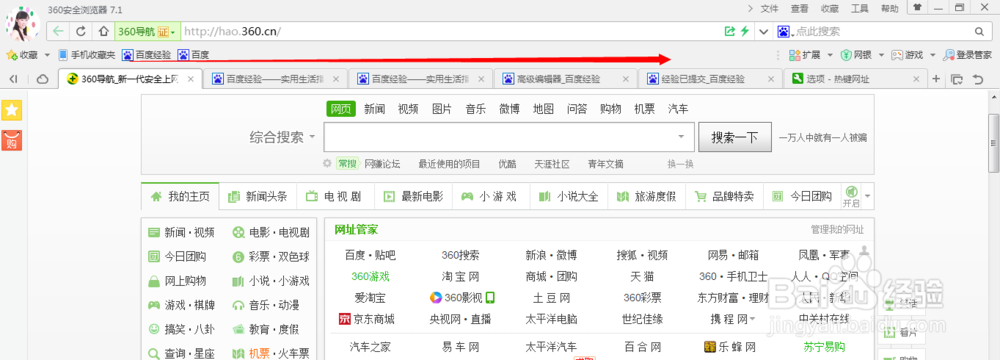This screenshot has height=360, width=1000.
Task: Open the 查看 menu
Action: [x=800, y=9]
